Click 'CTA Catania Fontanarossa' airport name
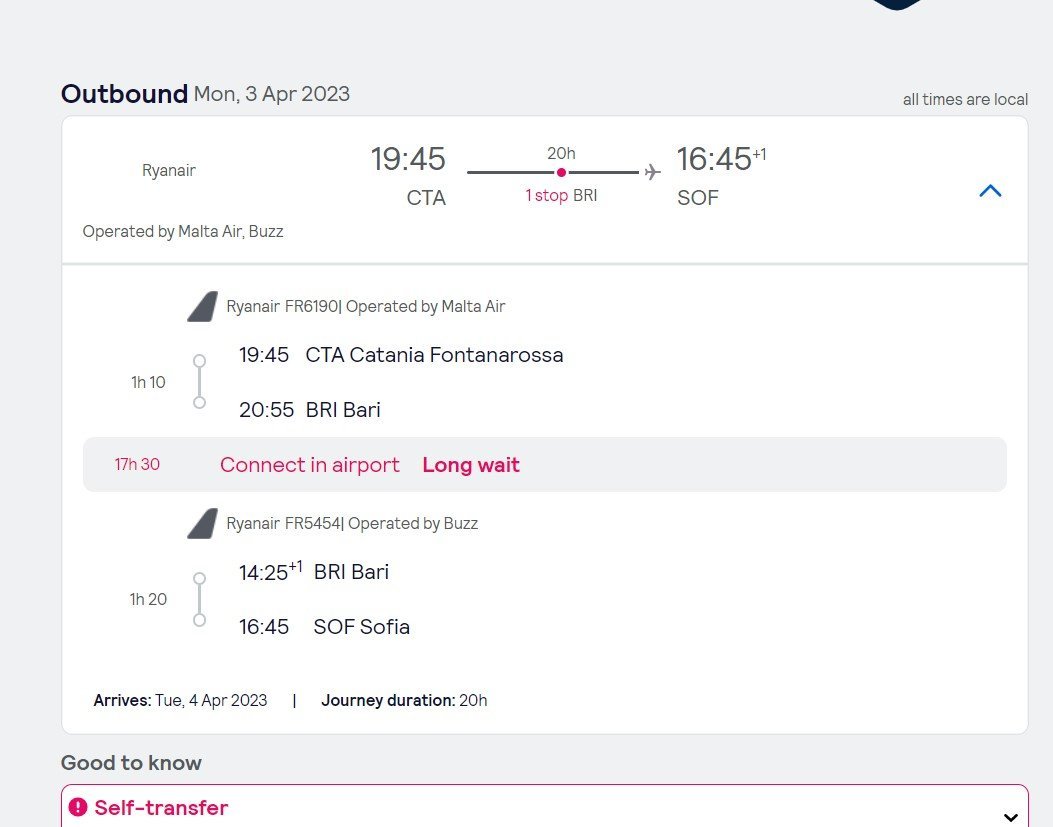This screenshot has height=827, width=1053. point(434,355)
